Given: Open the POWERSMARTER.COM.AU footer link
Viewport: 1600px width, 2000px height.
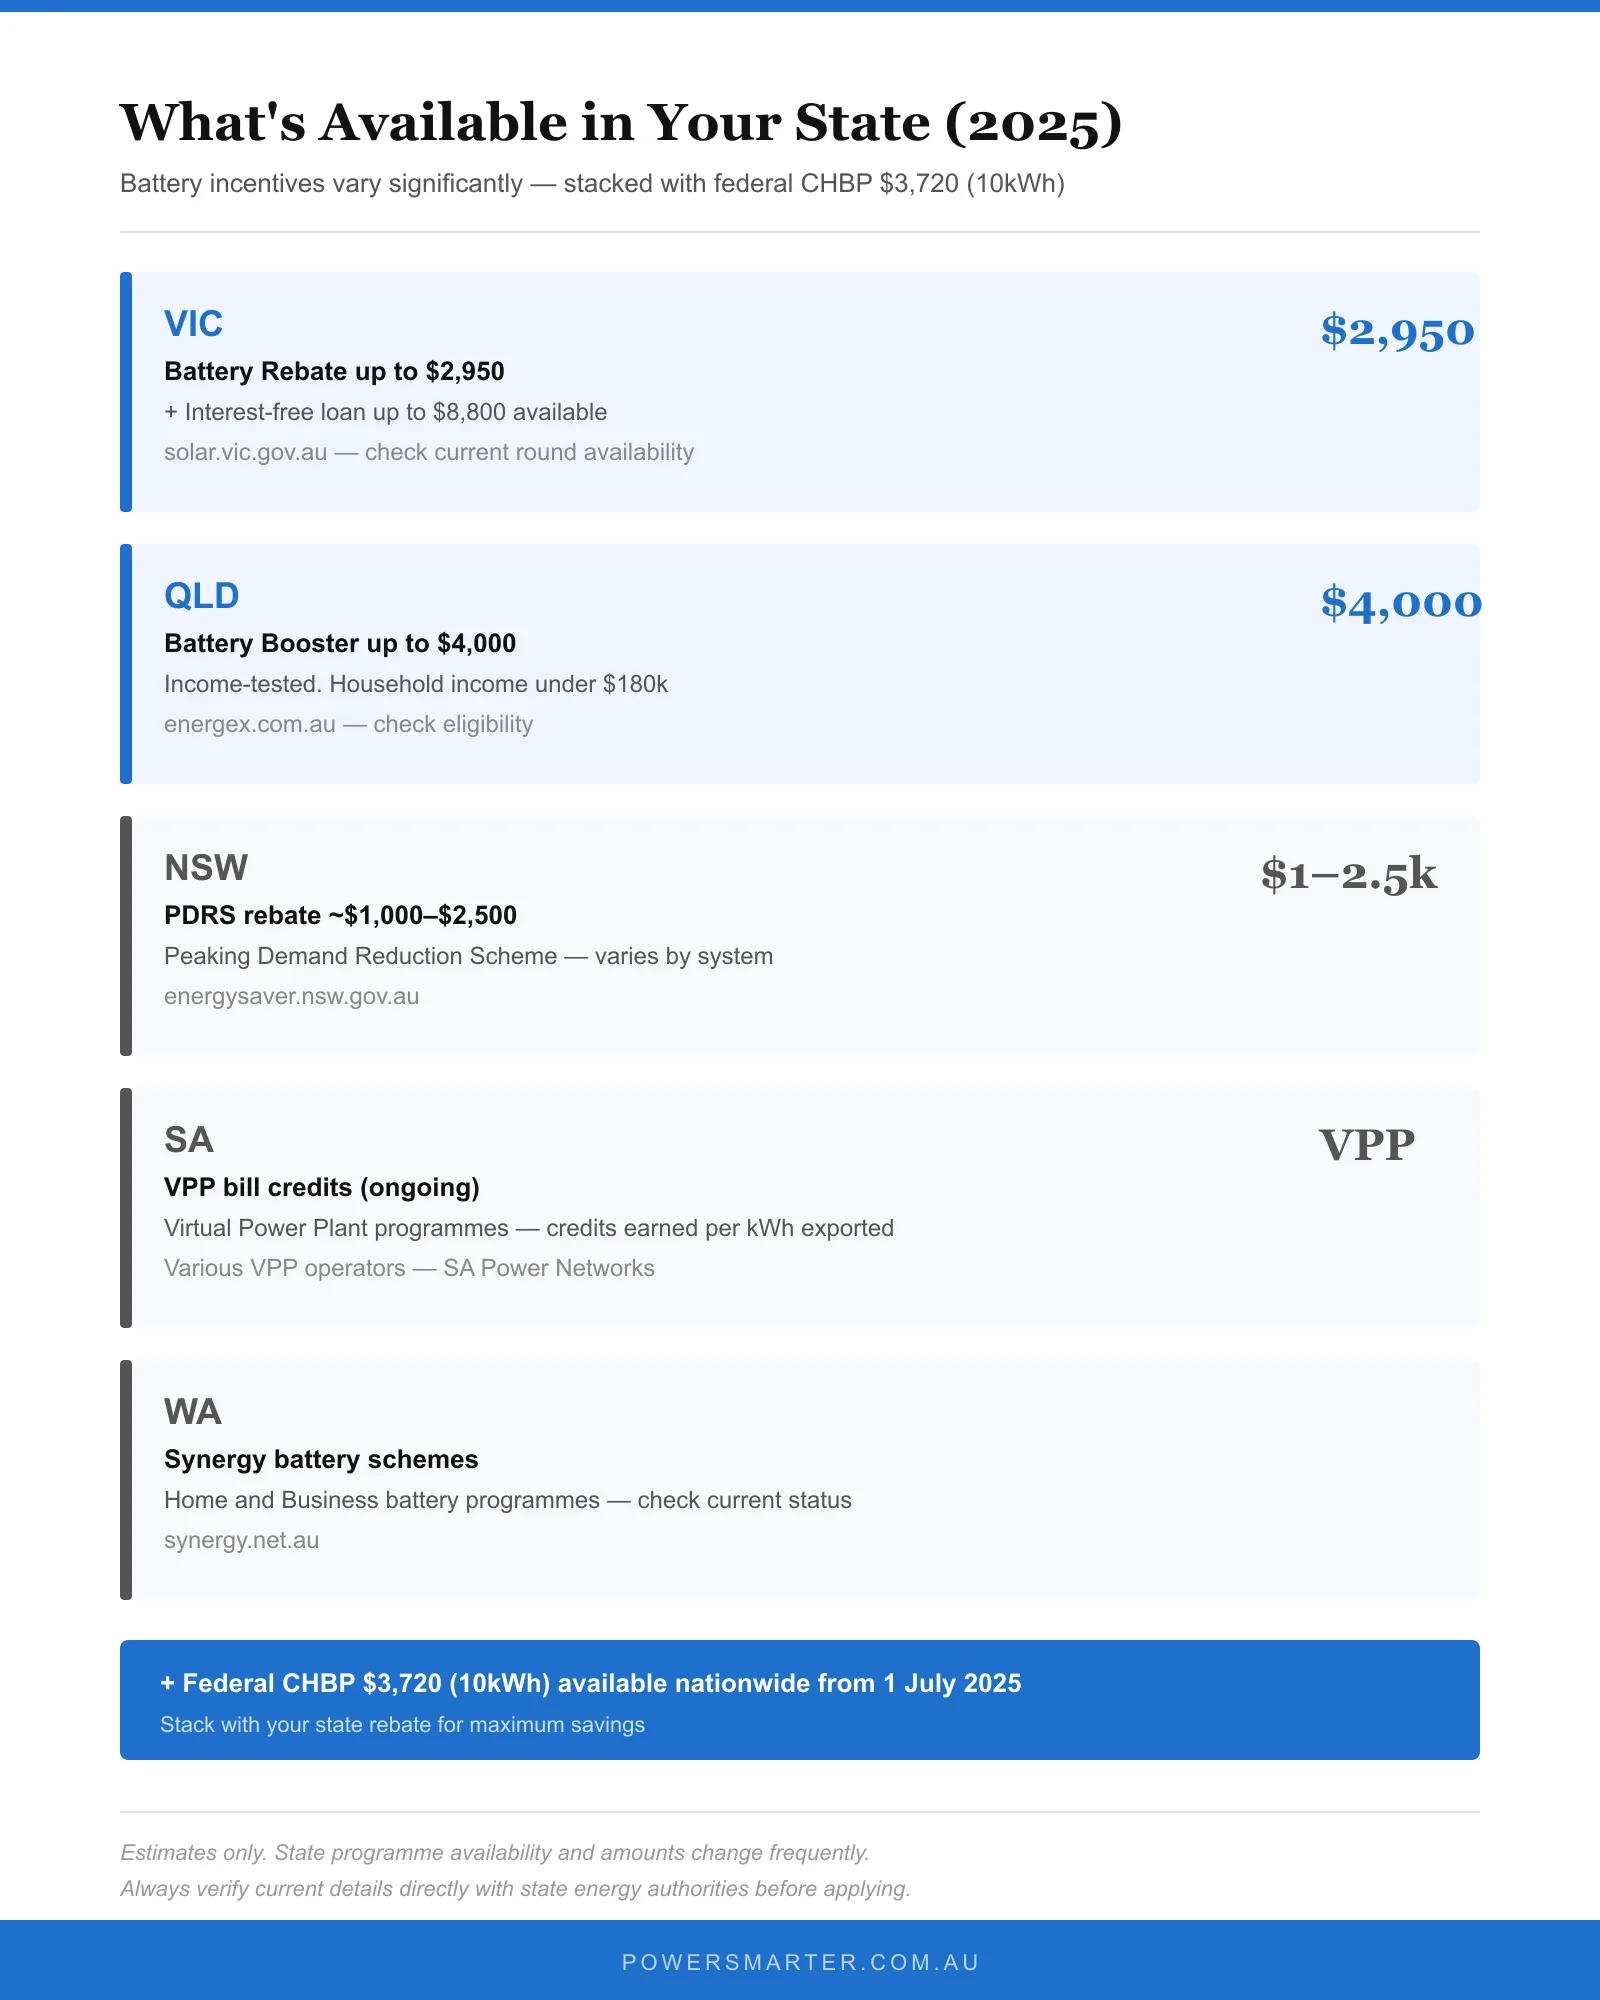Looking at the screenshot, I should (800, 1962).
